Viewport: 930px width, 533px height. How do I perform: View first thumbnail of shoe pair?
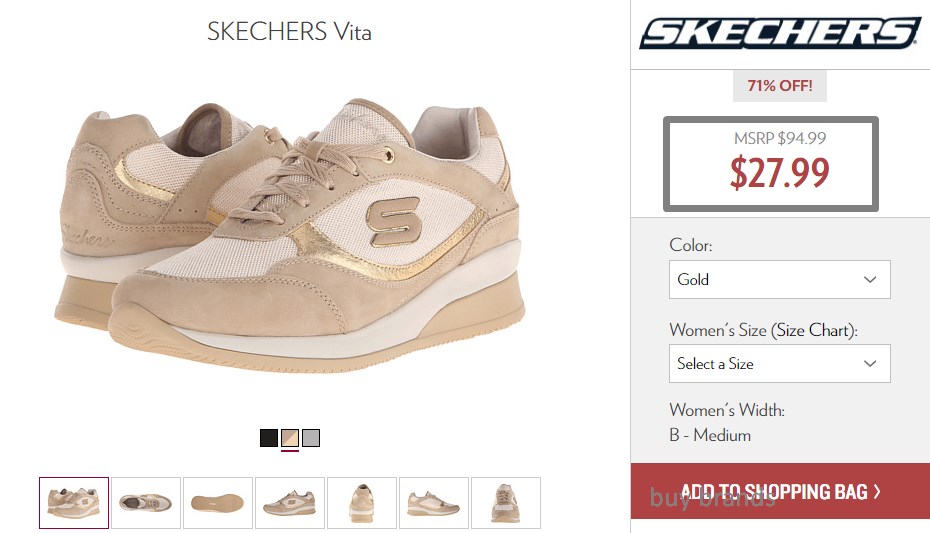click(74, 503)
